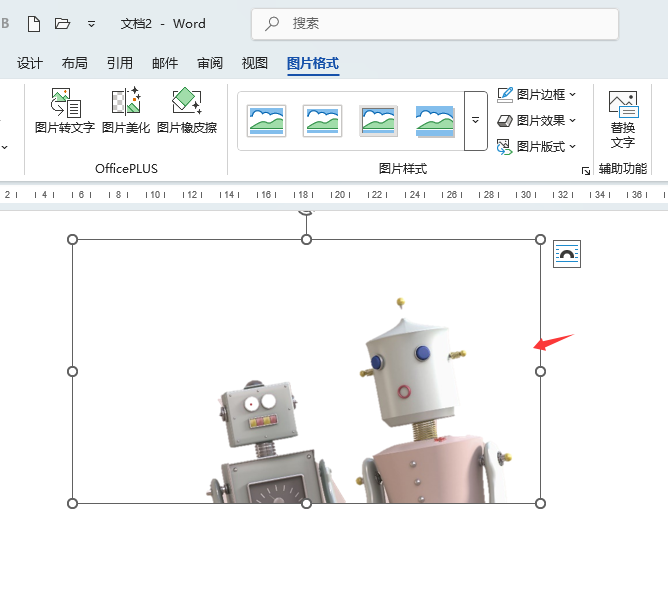
Task: Open the 图片样式 dialog launcher
Action: pyautogui.click(x=586, y=171)
